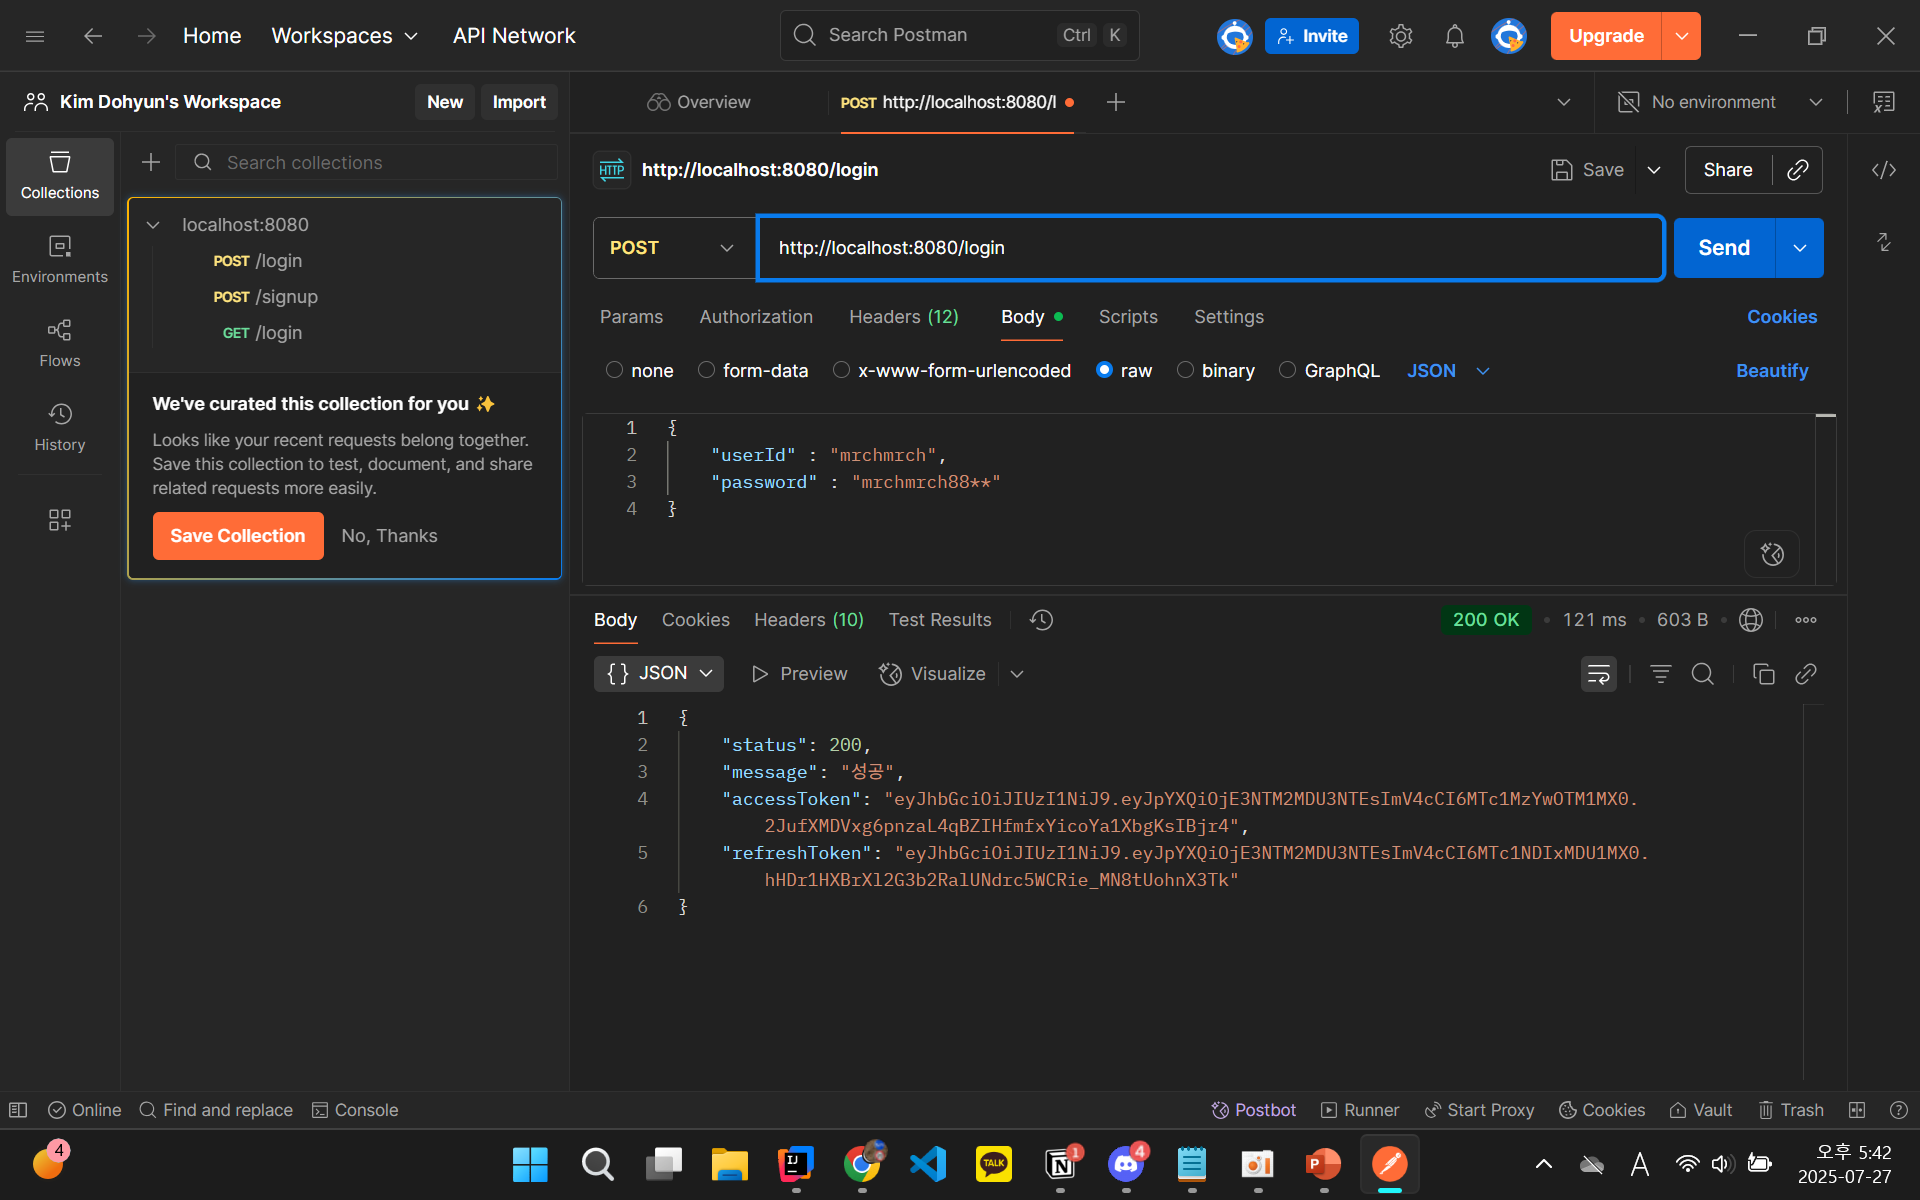Open the settings gear icon
The height and width of the screenshot is (1200, 1920).
[1400, 36]
